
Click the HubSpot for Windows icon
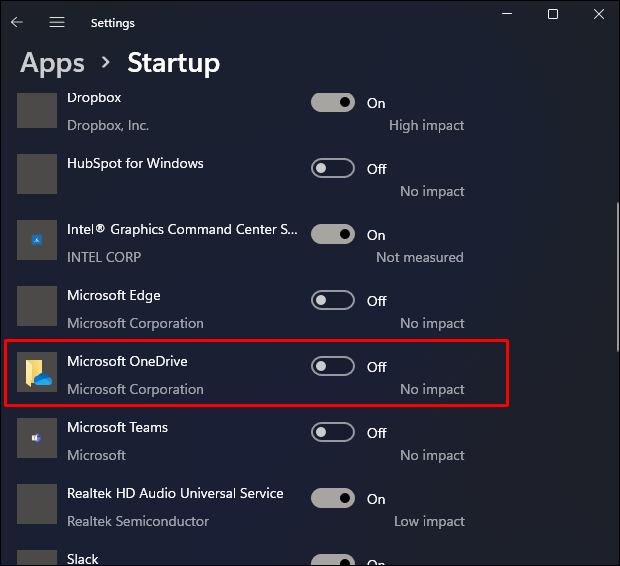38,174
